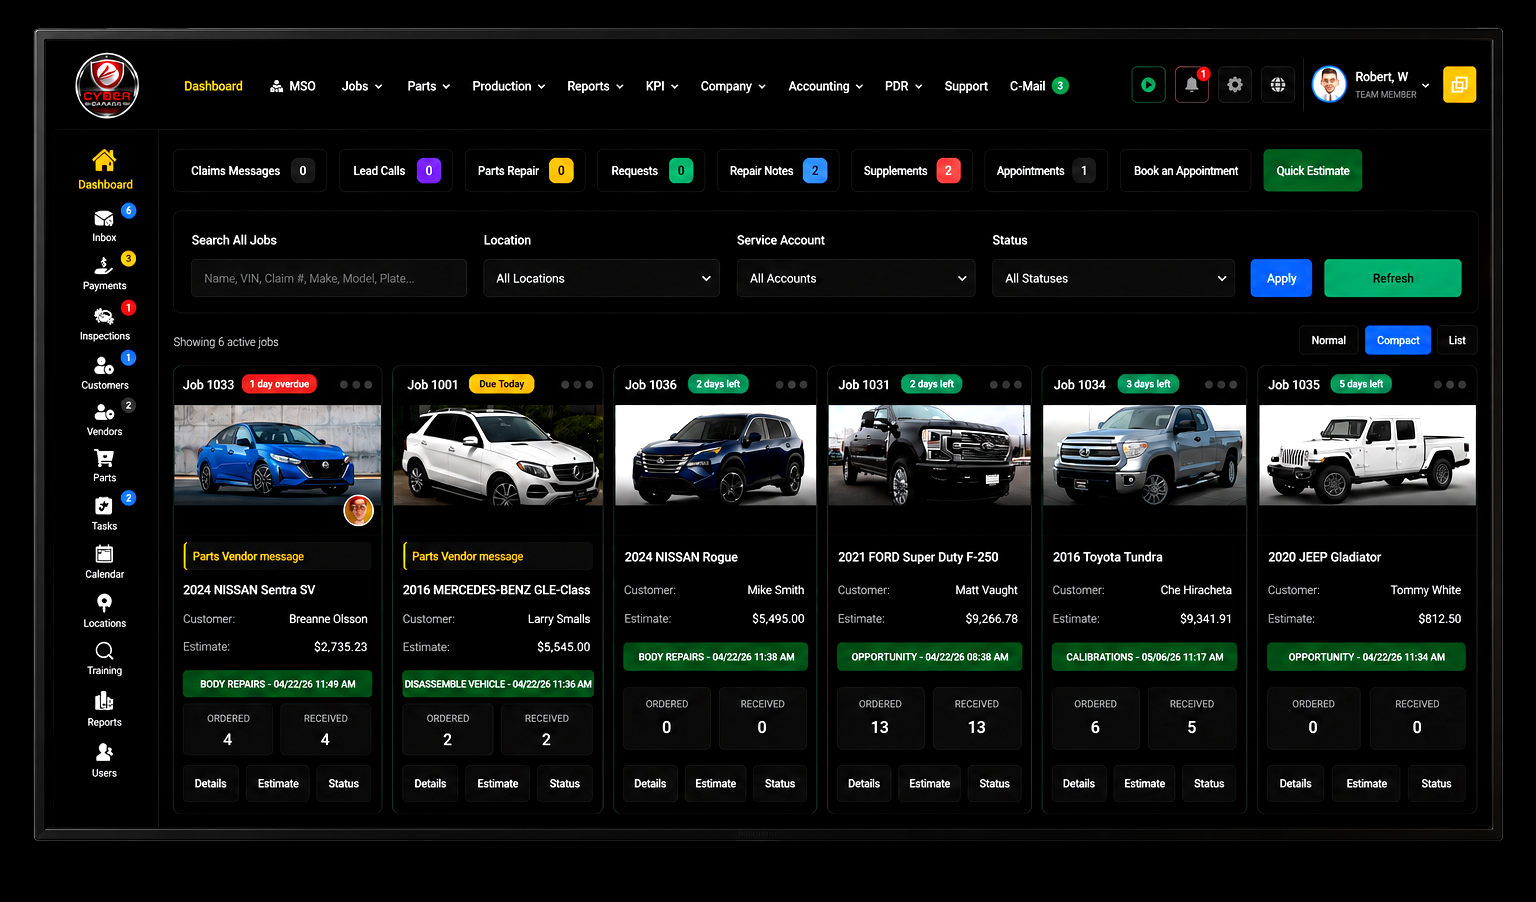The image size is (1536, 902).
Task: Open the Status filter dropdown
Action: point(1113,278)
